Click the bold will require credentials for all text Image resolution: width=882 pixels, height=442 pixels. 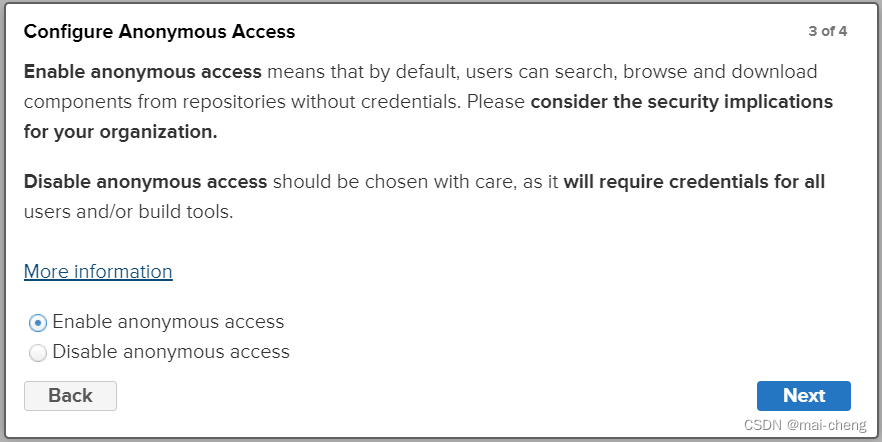[694, 182]
